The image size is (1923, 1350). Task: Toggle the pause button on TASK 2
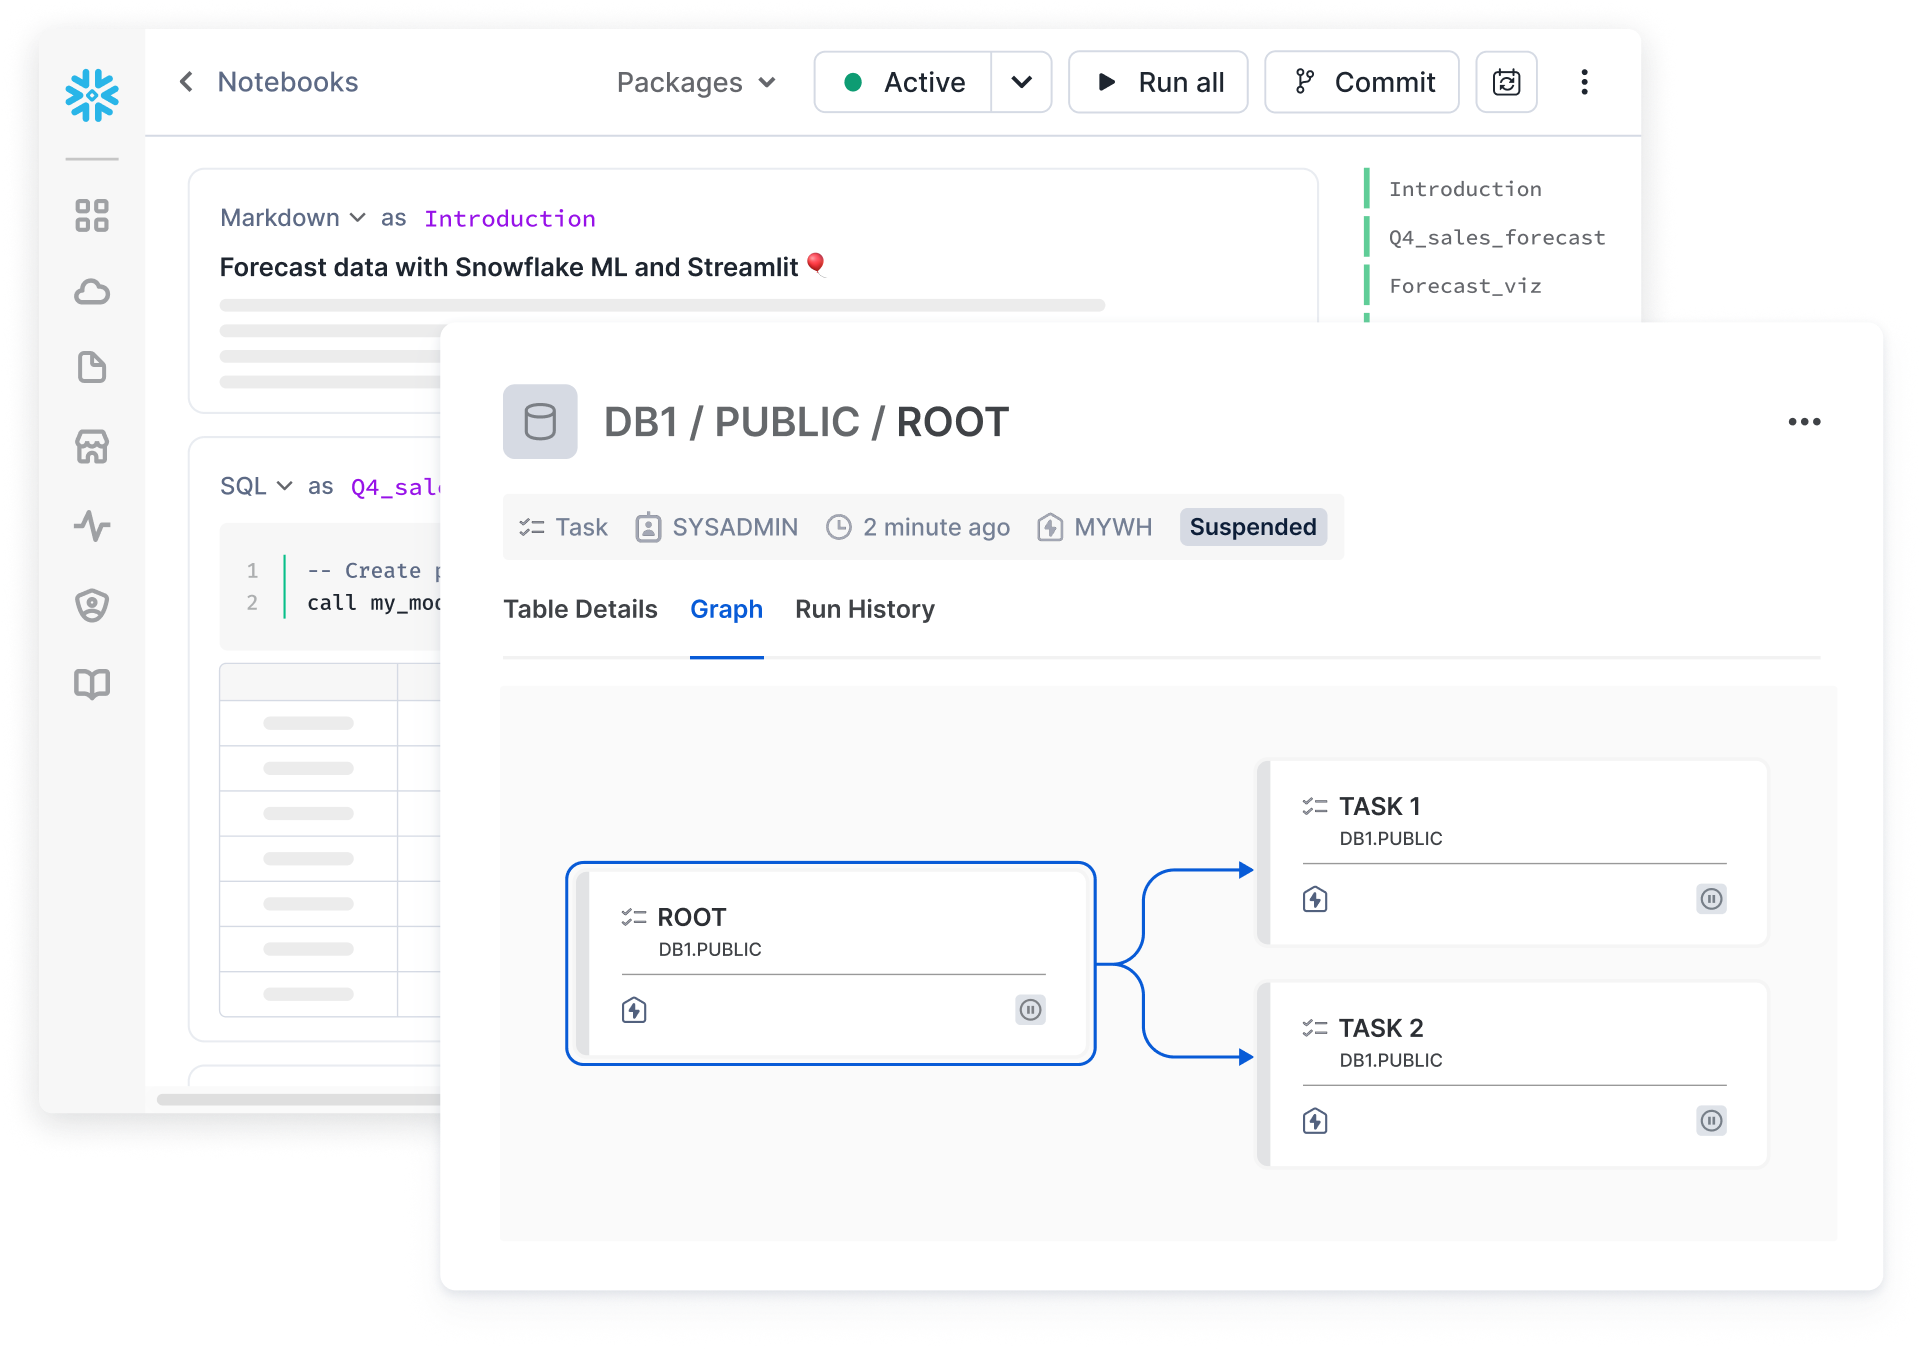point(1711,1121)
